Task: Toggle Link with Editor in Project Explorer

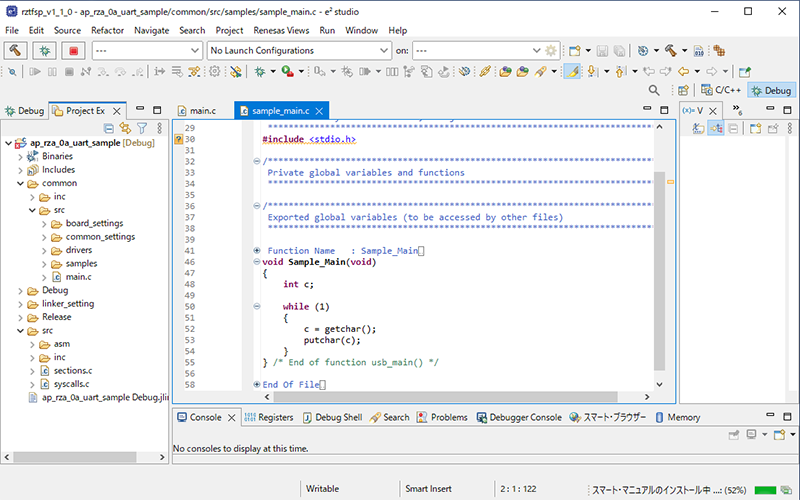Action: click(125, 128)
